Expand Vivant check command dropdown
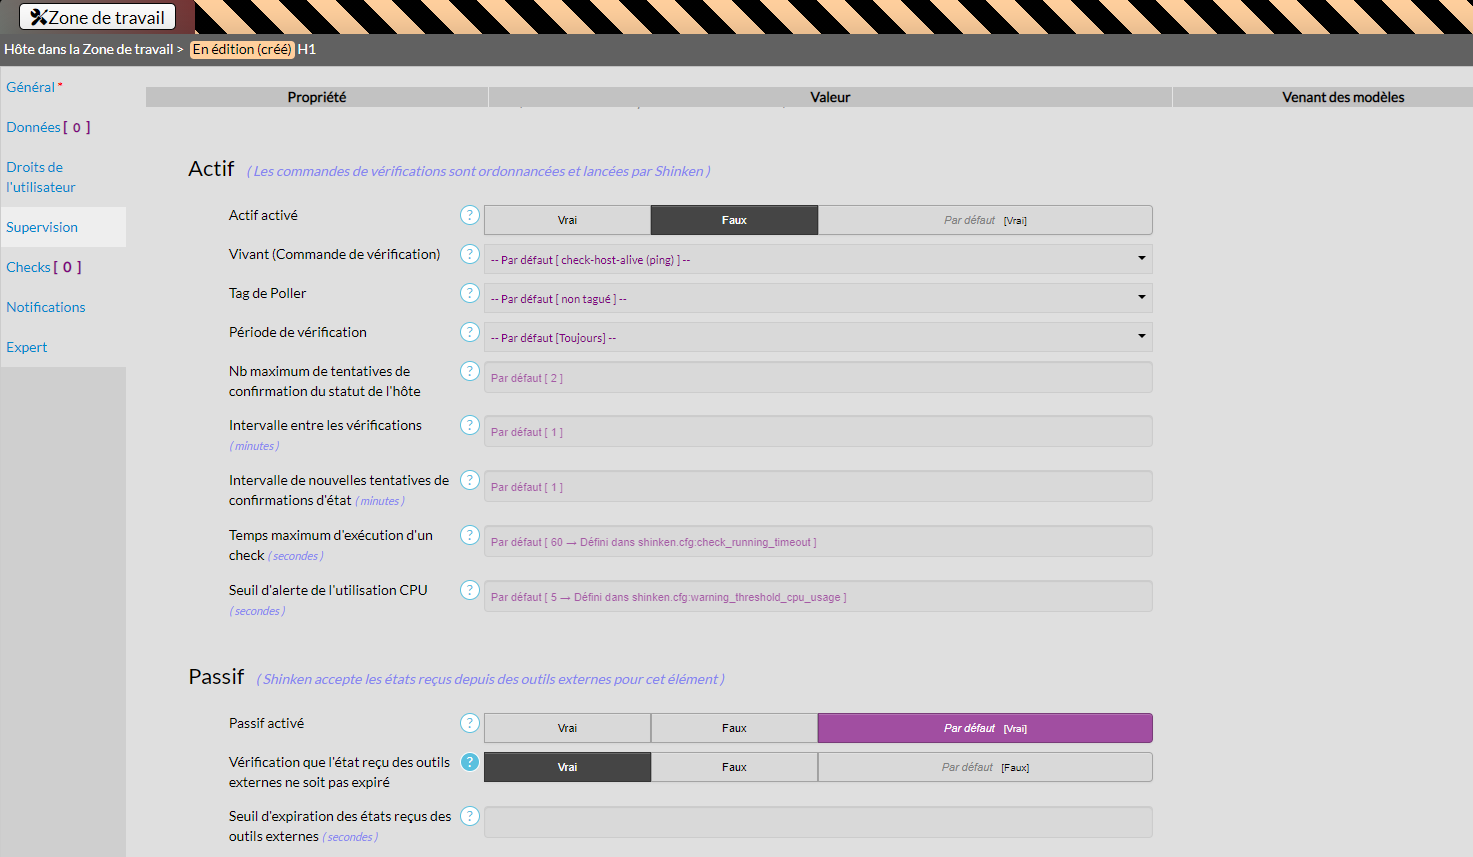This screenshot has width=1473, height=857. 817,260
